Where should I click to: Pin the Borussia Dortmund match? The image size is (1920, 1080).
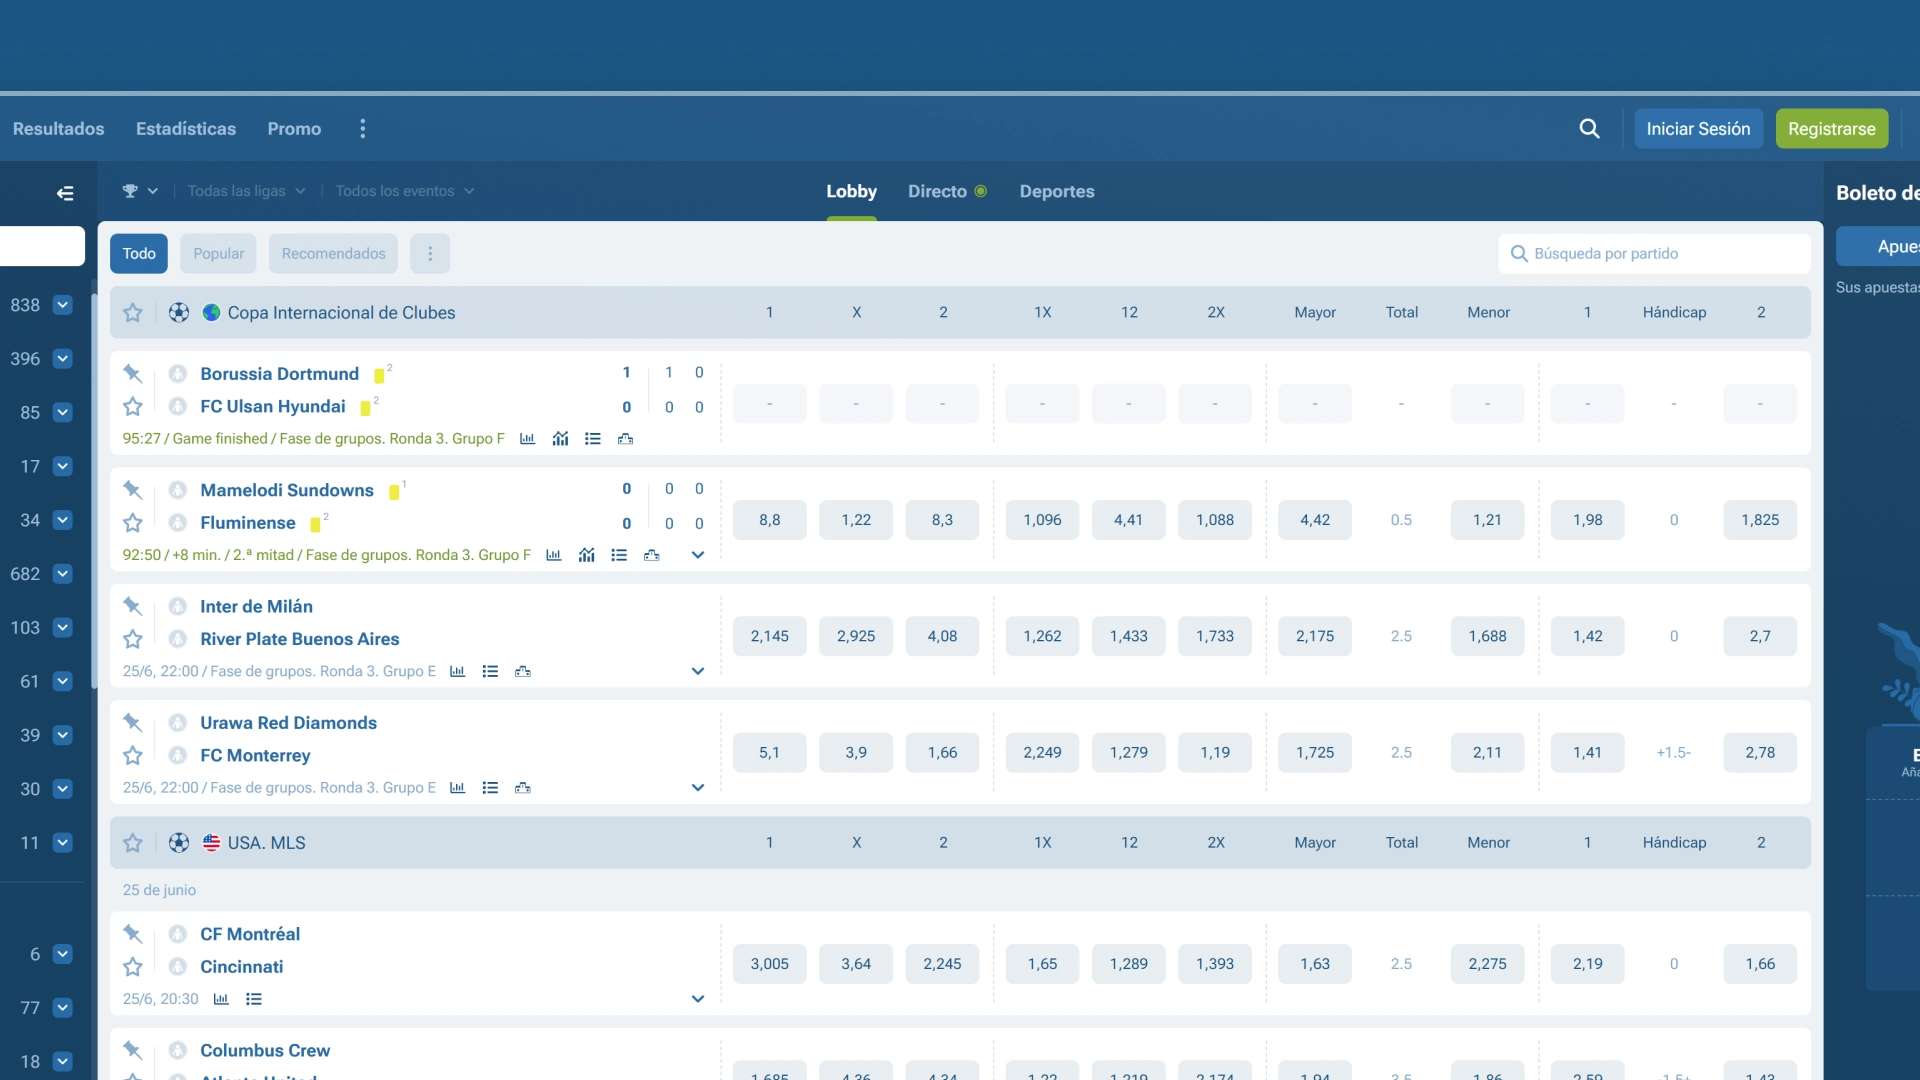[x=132, y=373]
